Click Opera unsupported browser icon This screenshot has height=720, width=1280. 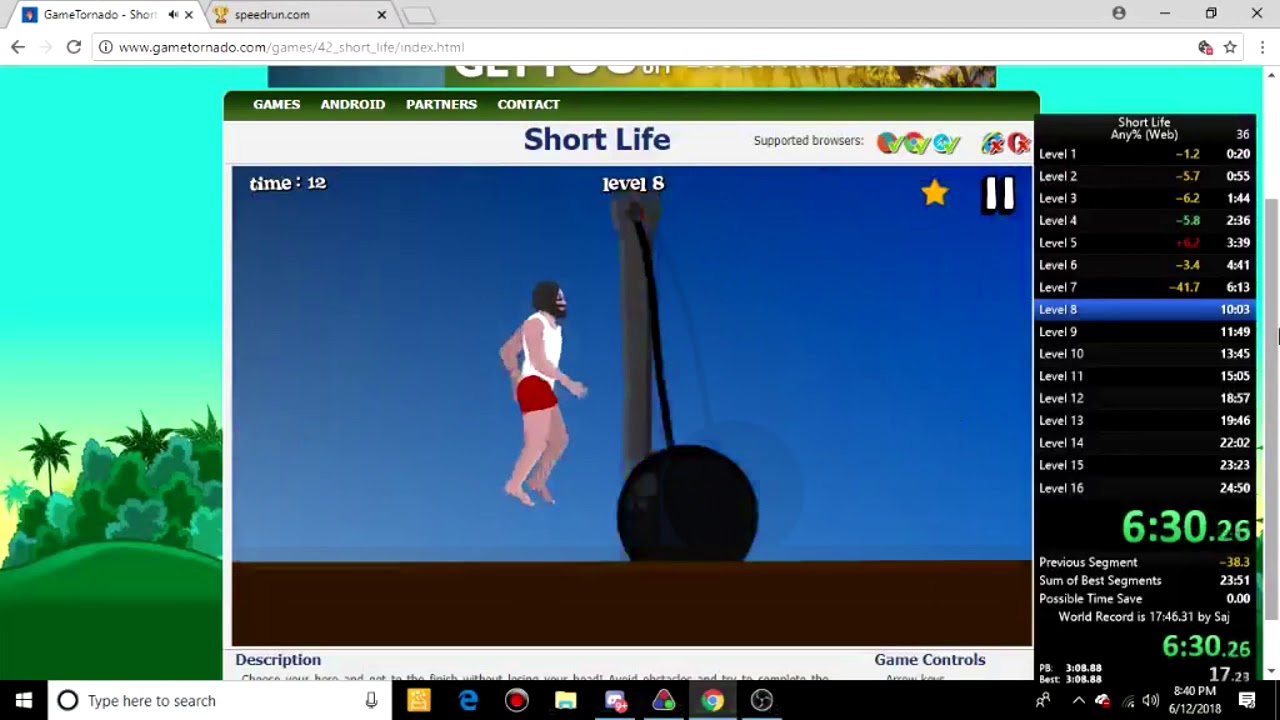(1019, 143)
